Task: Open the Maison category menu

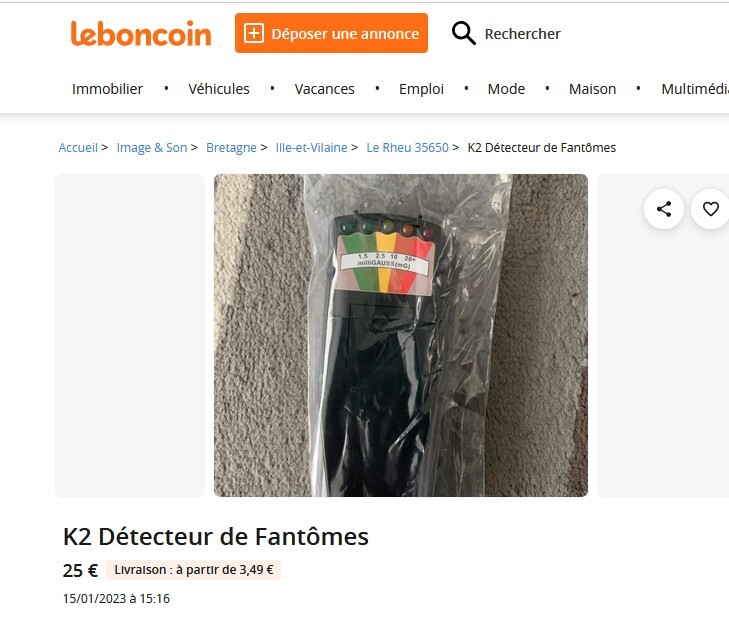Action: [x=592, y=89]
